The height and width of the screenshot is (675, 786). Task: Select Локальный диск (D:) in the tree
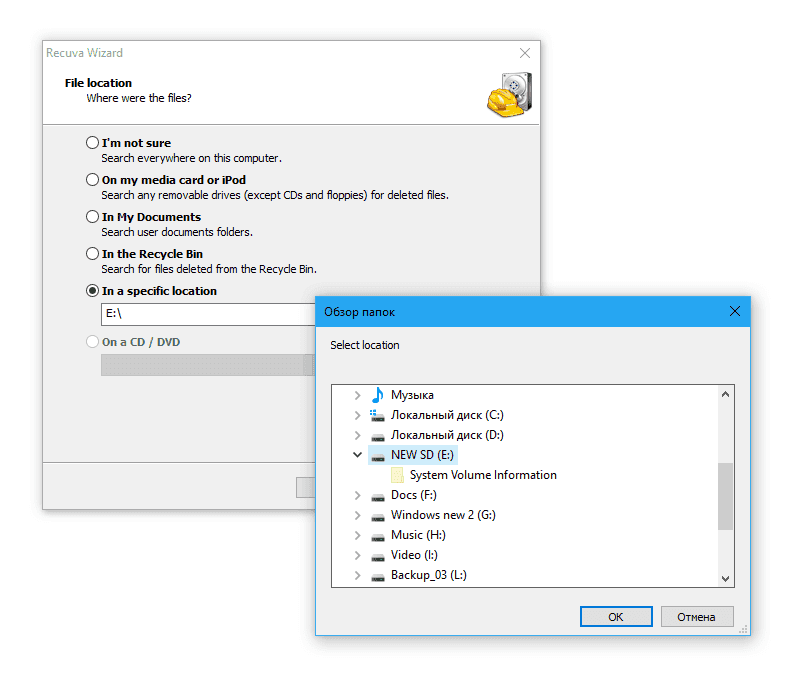(447, 435)
